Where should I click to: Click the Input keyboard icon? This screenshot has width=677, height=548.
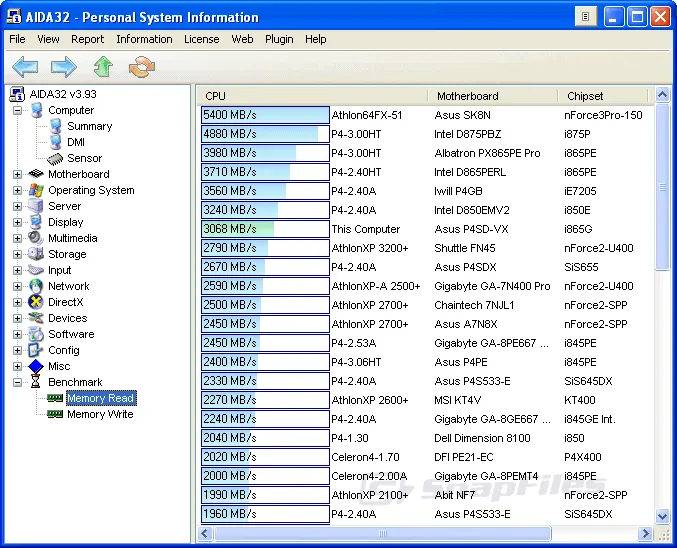[x=36, y=270]
